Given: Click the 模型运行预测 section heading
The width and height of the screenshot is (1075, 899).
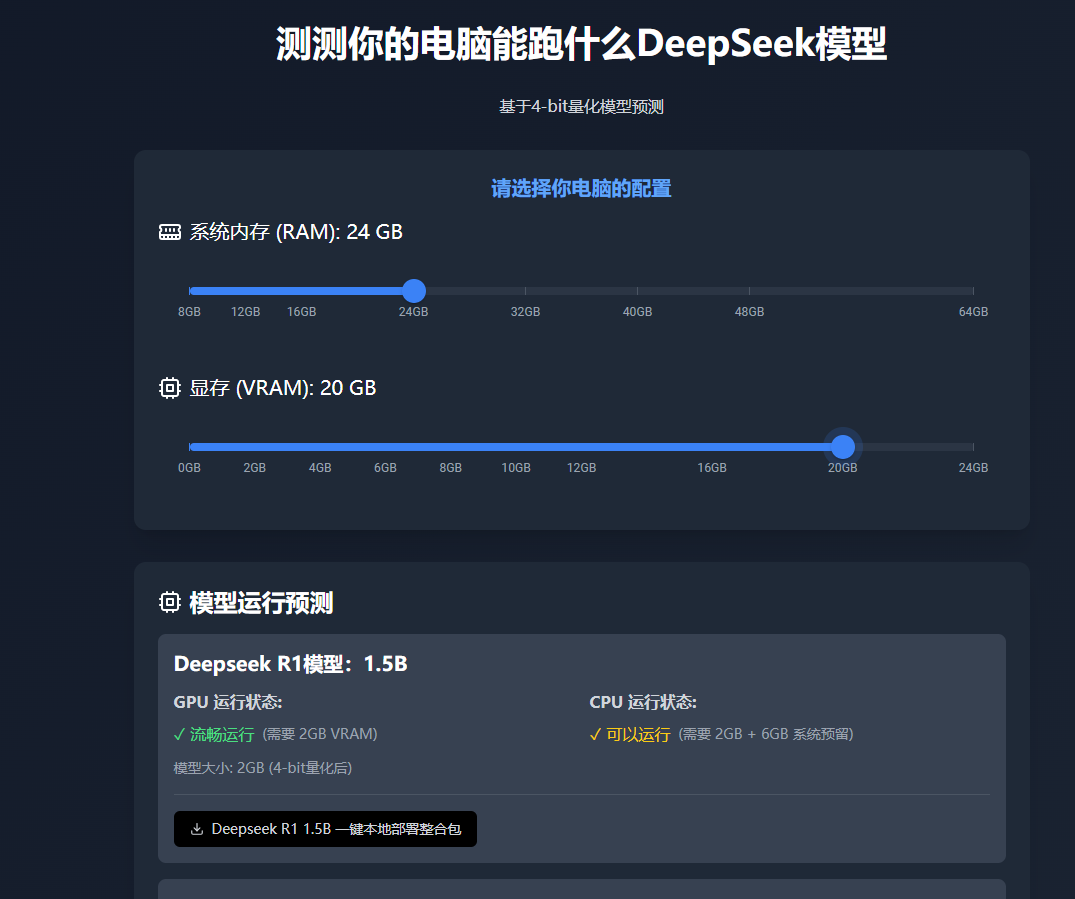Looking at the screenshot, I should [x=261, y=603].
